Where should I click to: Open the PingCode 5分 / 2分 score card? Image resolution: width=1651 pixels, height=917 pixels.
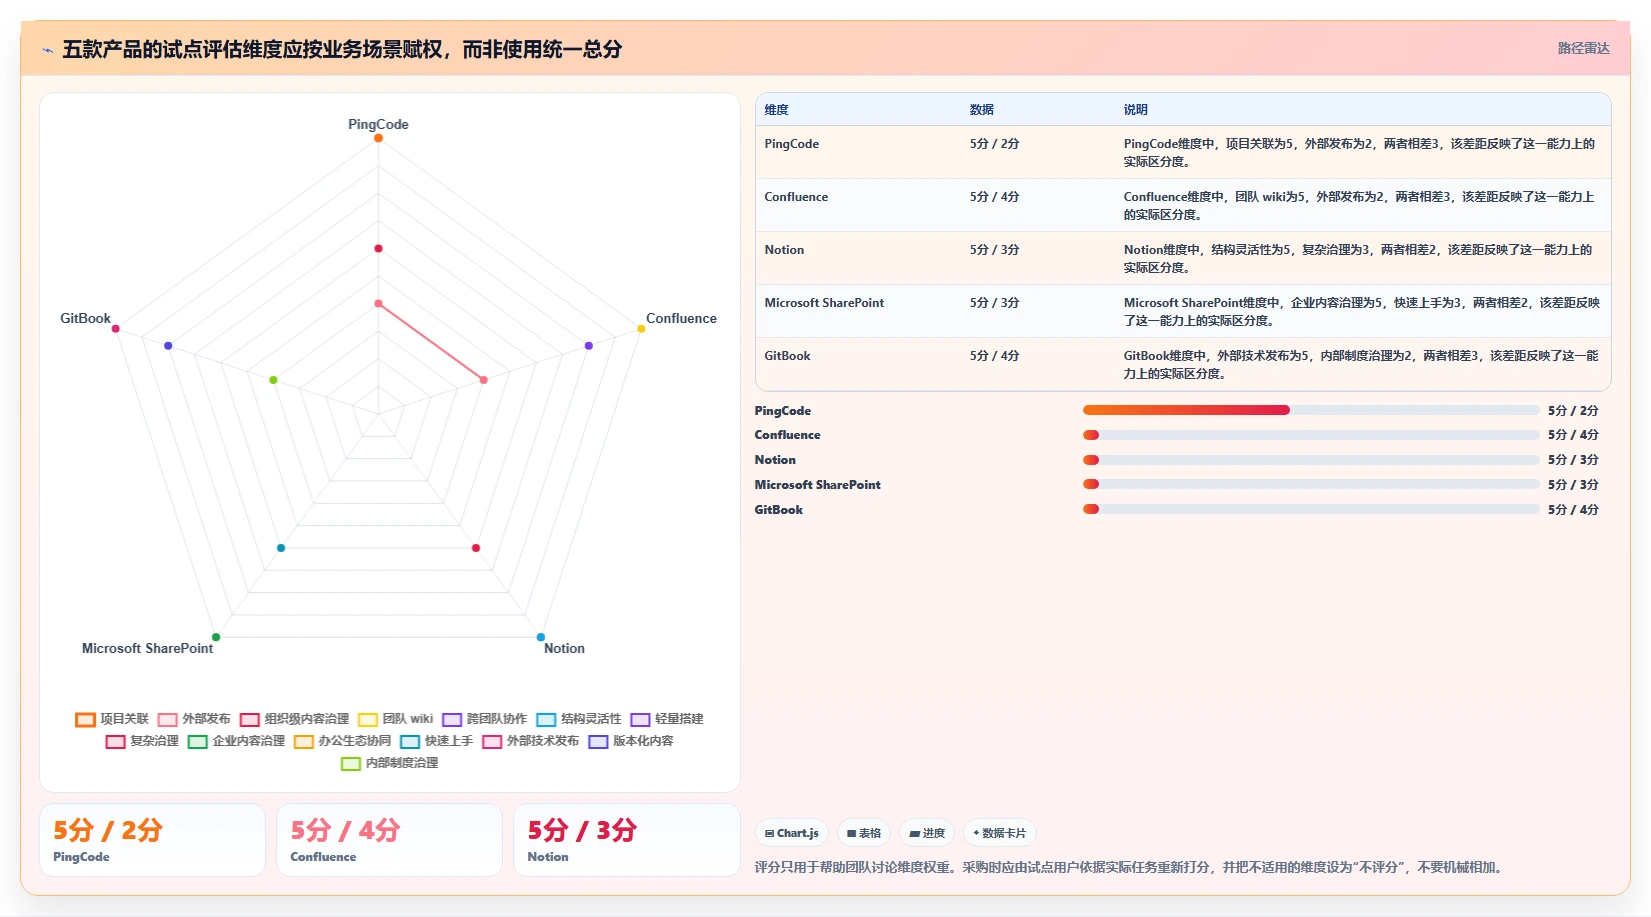[x=152, y=840]
